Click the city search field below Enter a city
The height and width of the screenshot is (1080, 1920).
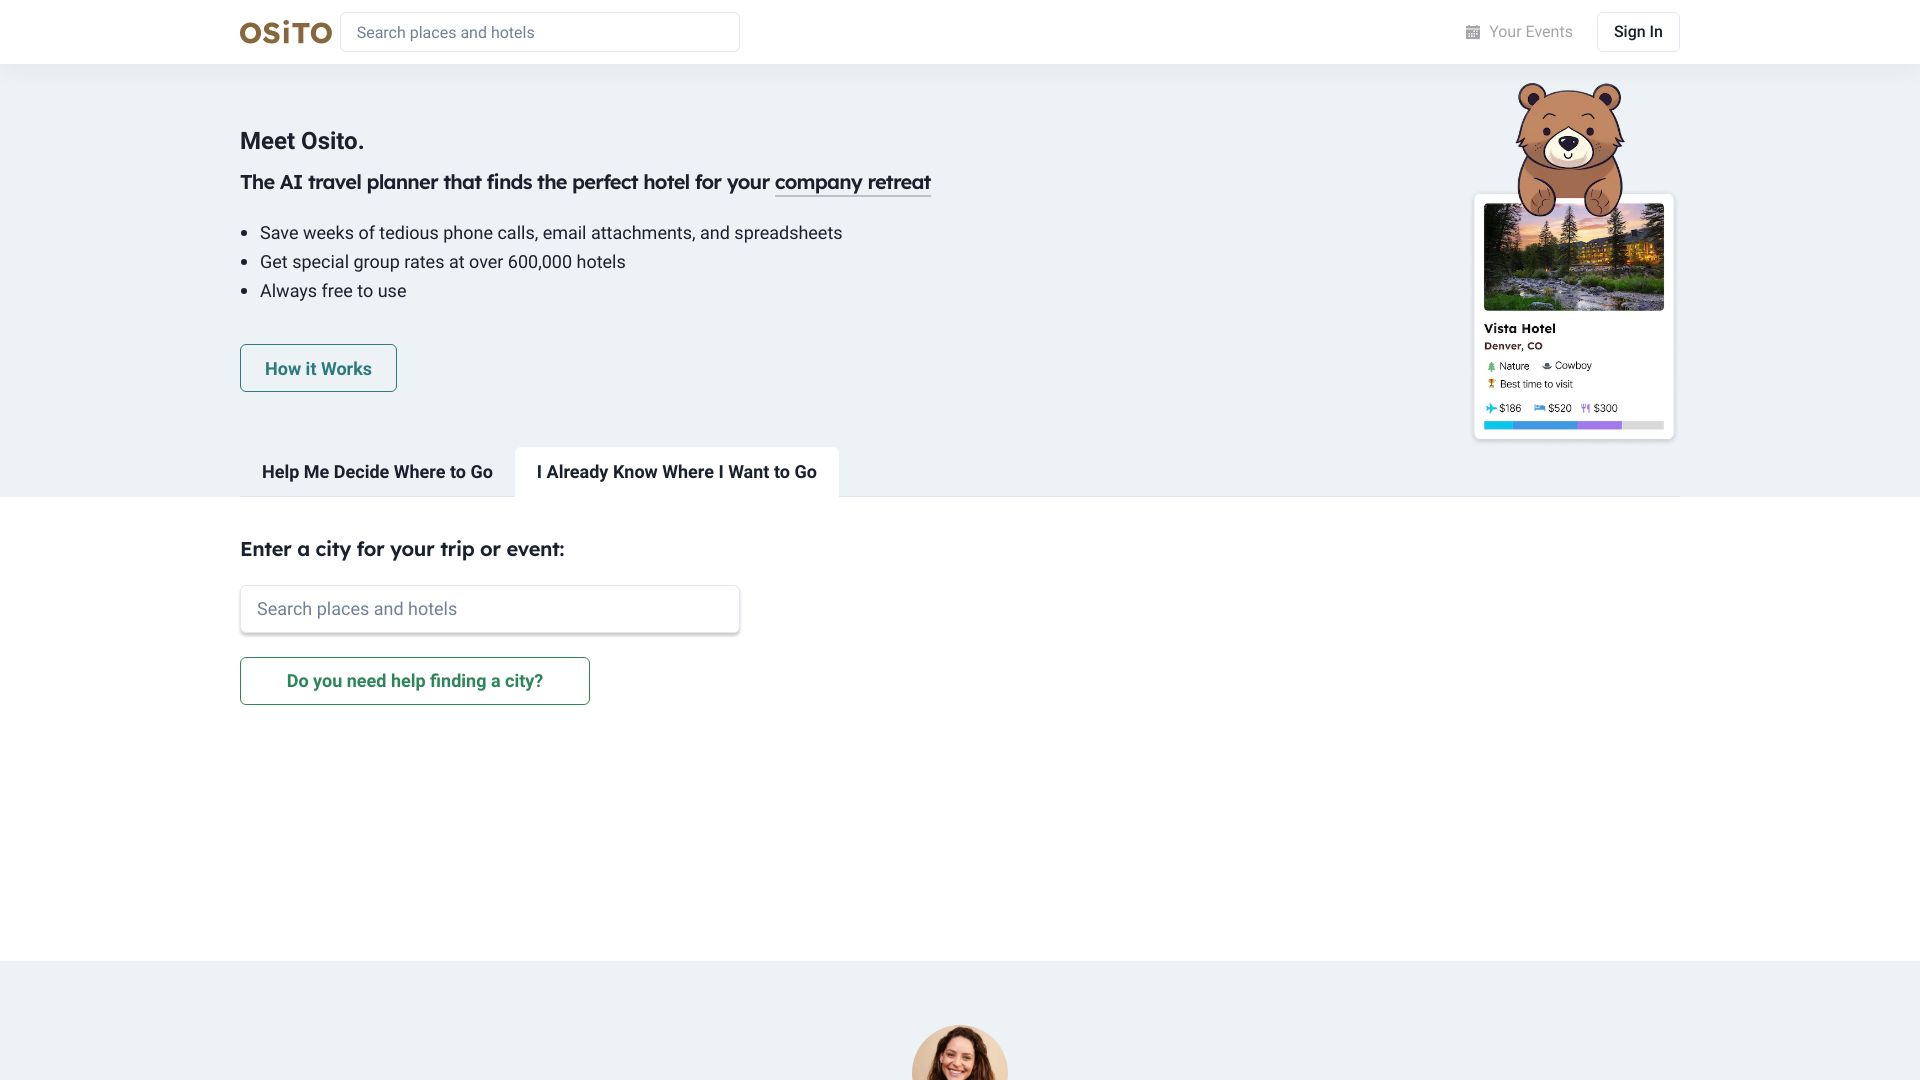tap(489, 608)
